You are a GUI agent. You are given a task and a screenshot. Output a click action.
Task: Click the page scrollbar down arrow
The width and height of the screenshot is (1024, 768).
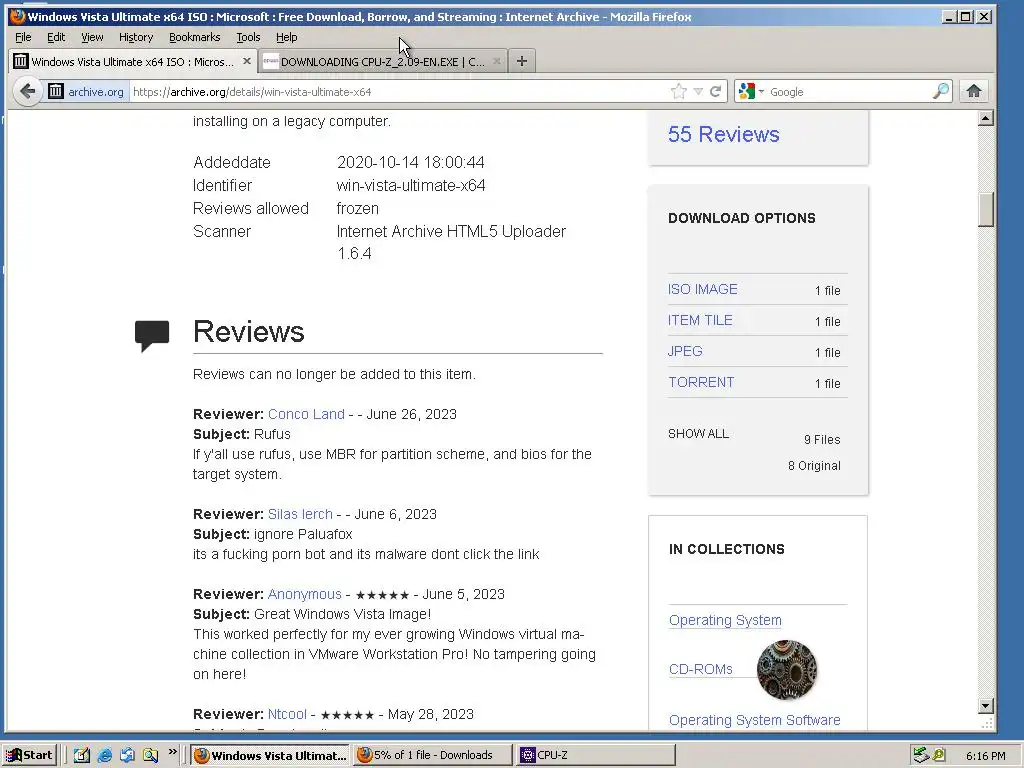click(x=986, y=705)
